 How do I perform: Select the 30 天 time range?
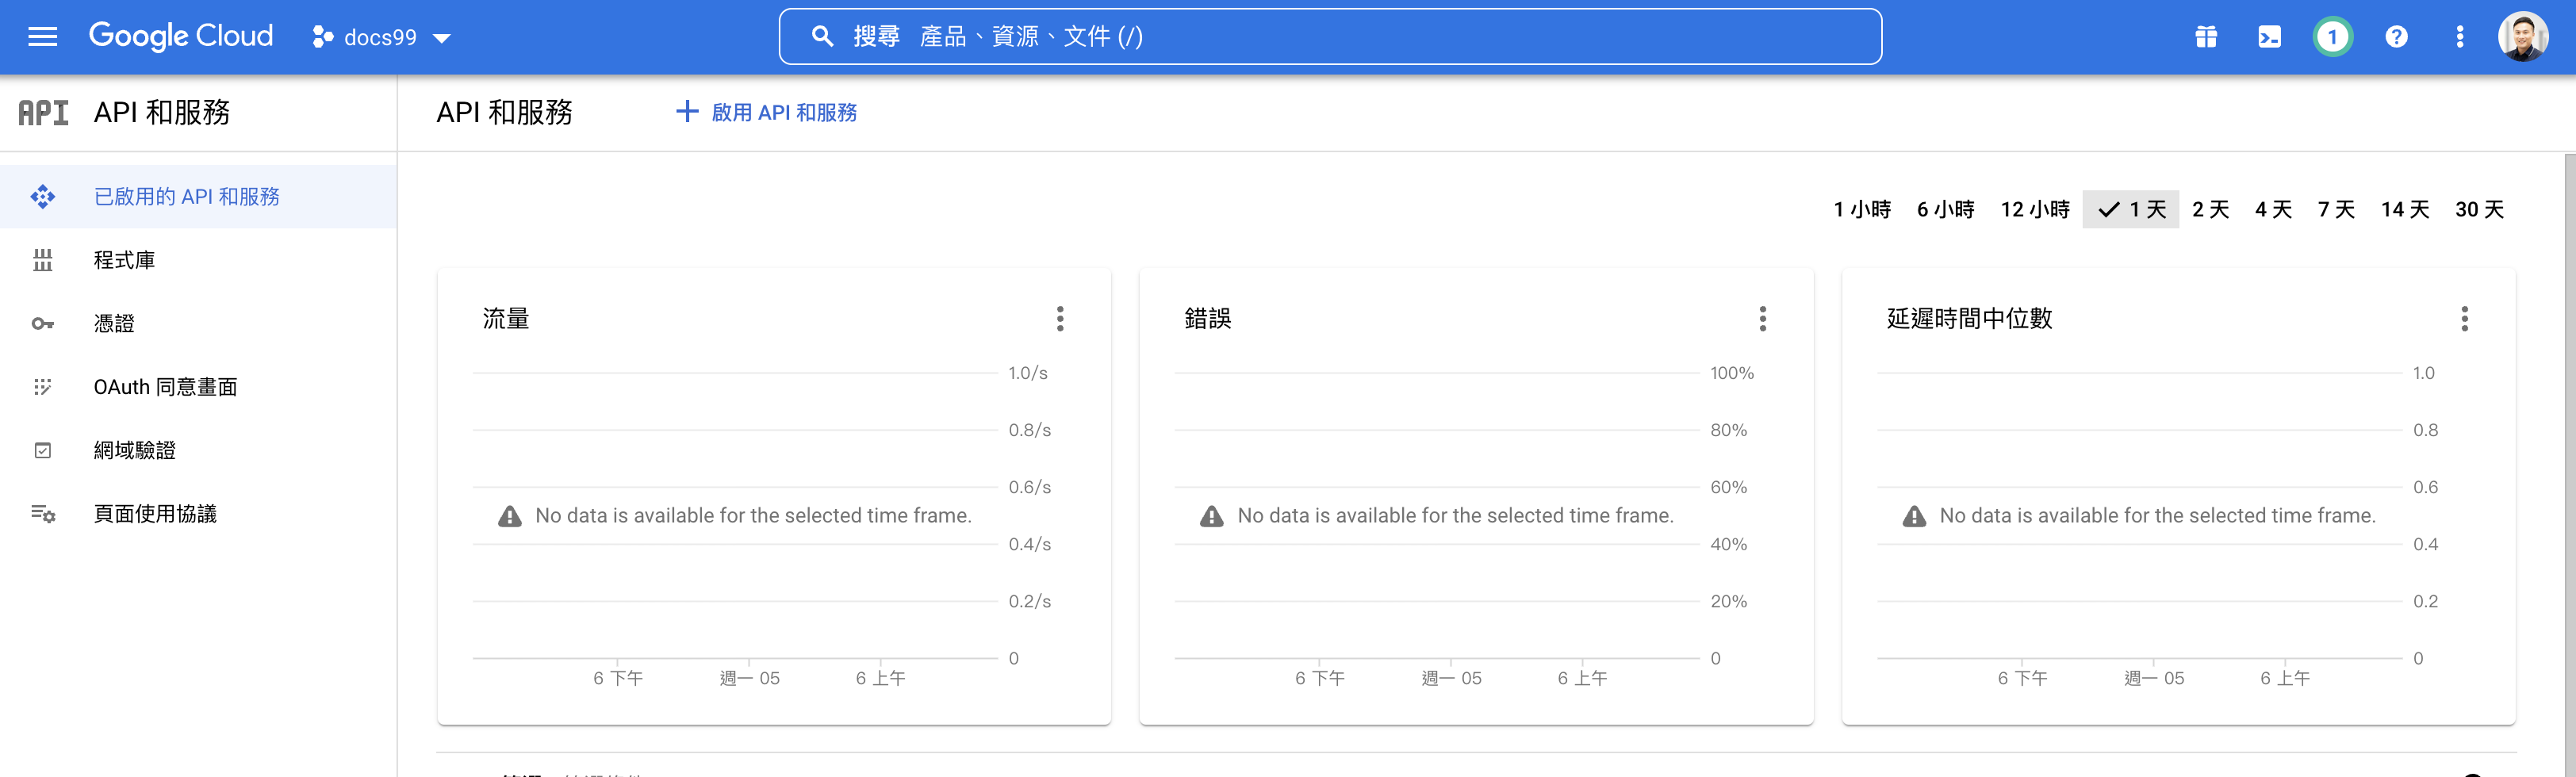pyautogui.click(x=2479, y=210)
